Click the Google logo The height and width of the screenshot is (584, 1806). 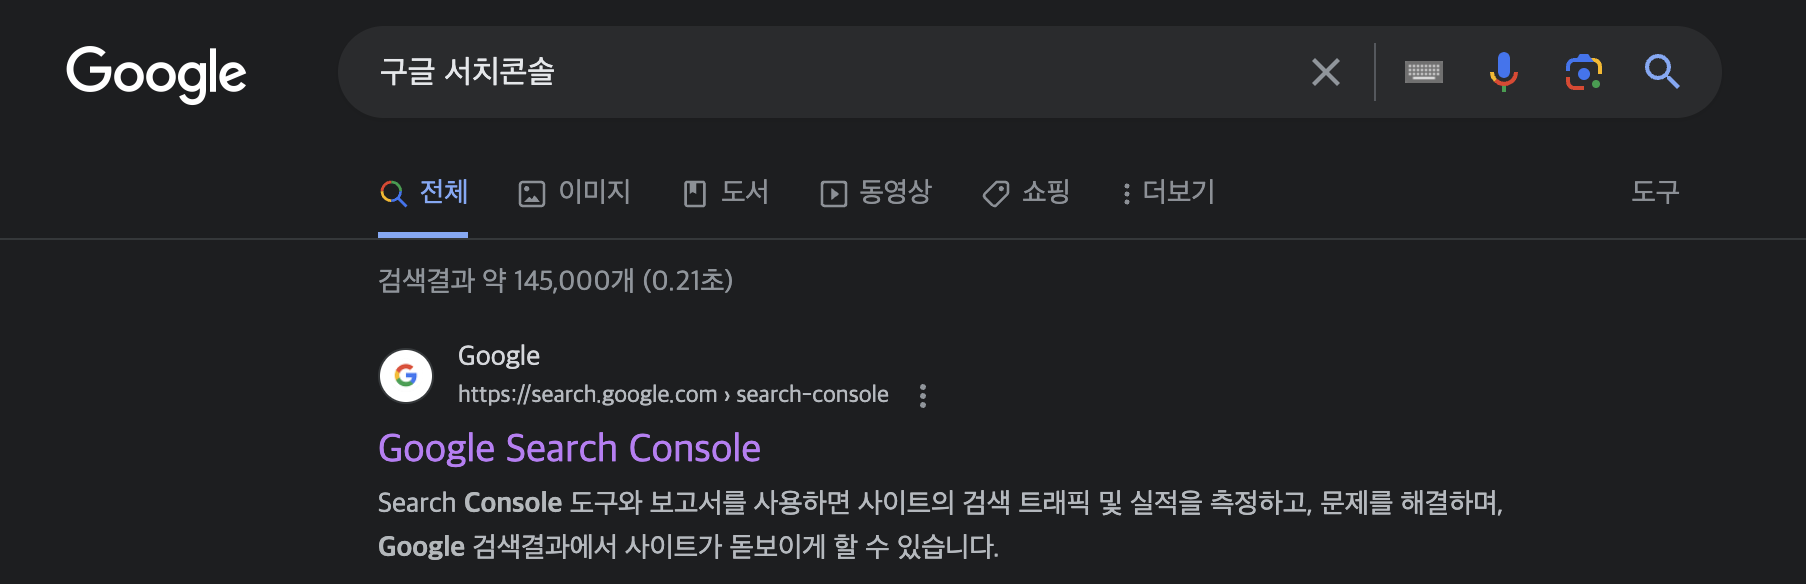(x=156, y=73)
